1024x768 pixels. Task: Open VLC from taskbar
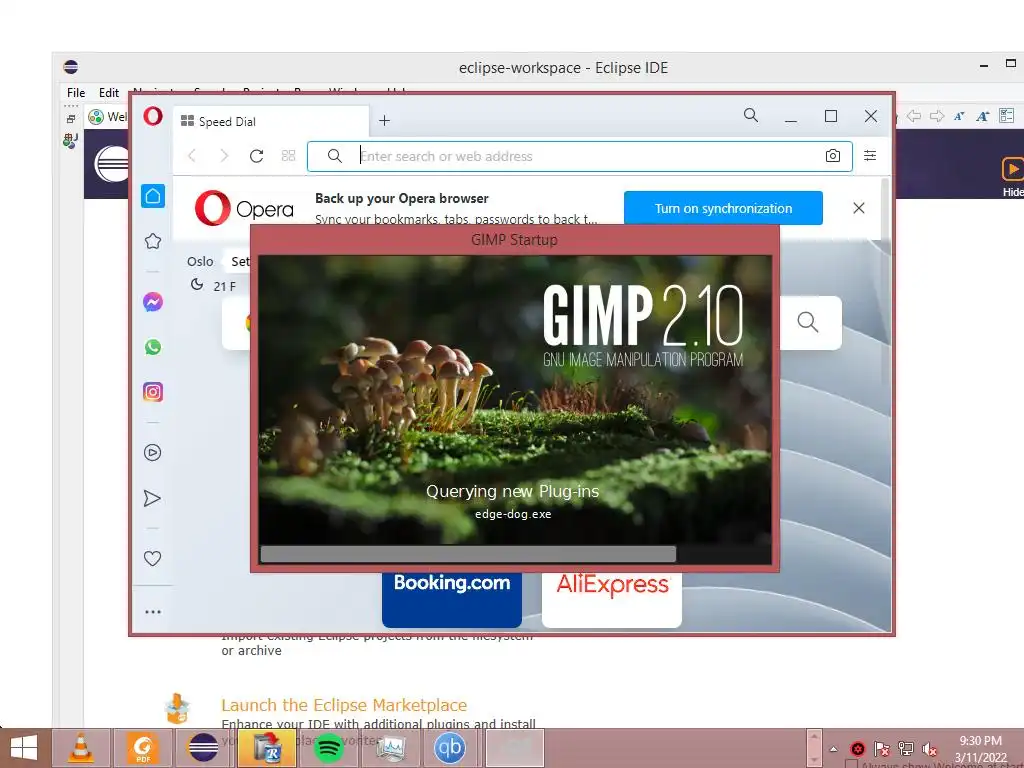coord(80,748)
